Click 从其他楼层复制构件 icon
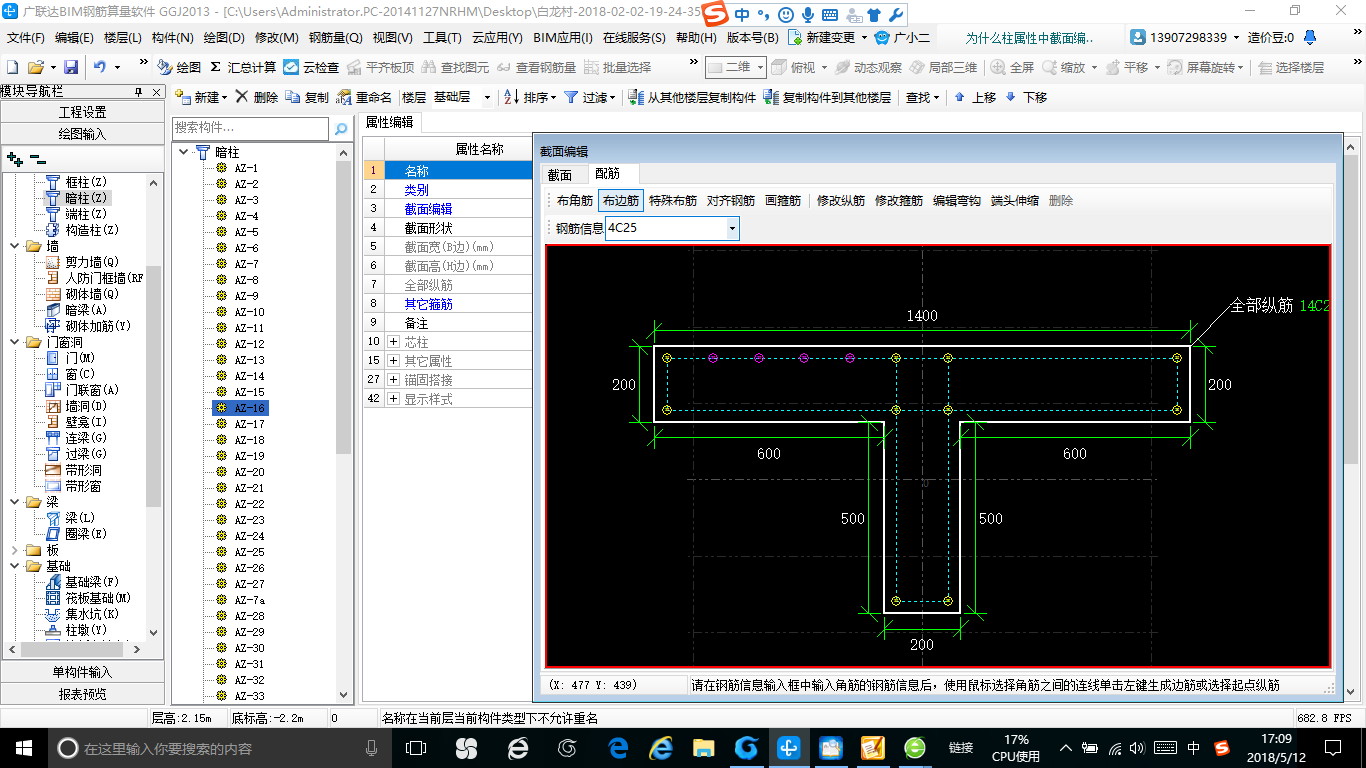The image size is (1366, 768). click(x=636, y=97)
